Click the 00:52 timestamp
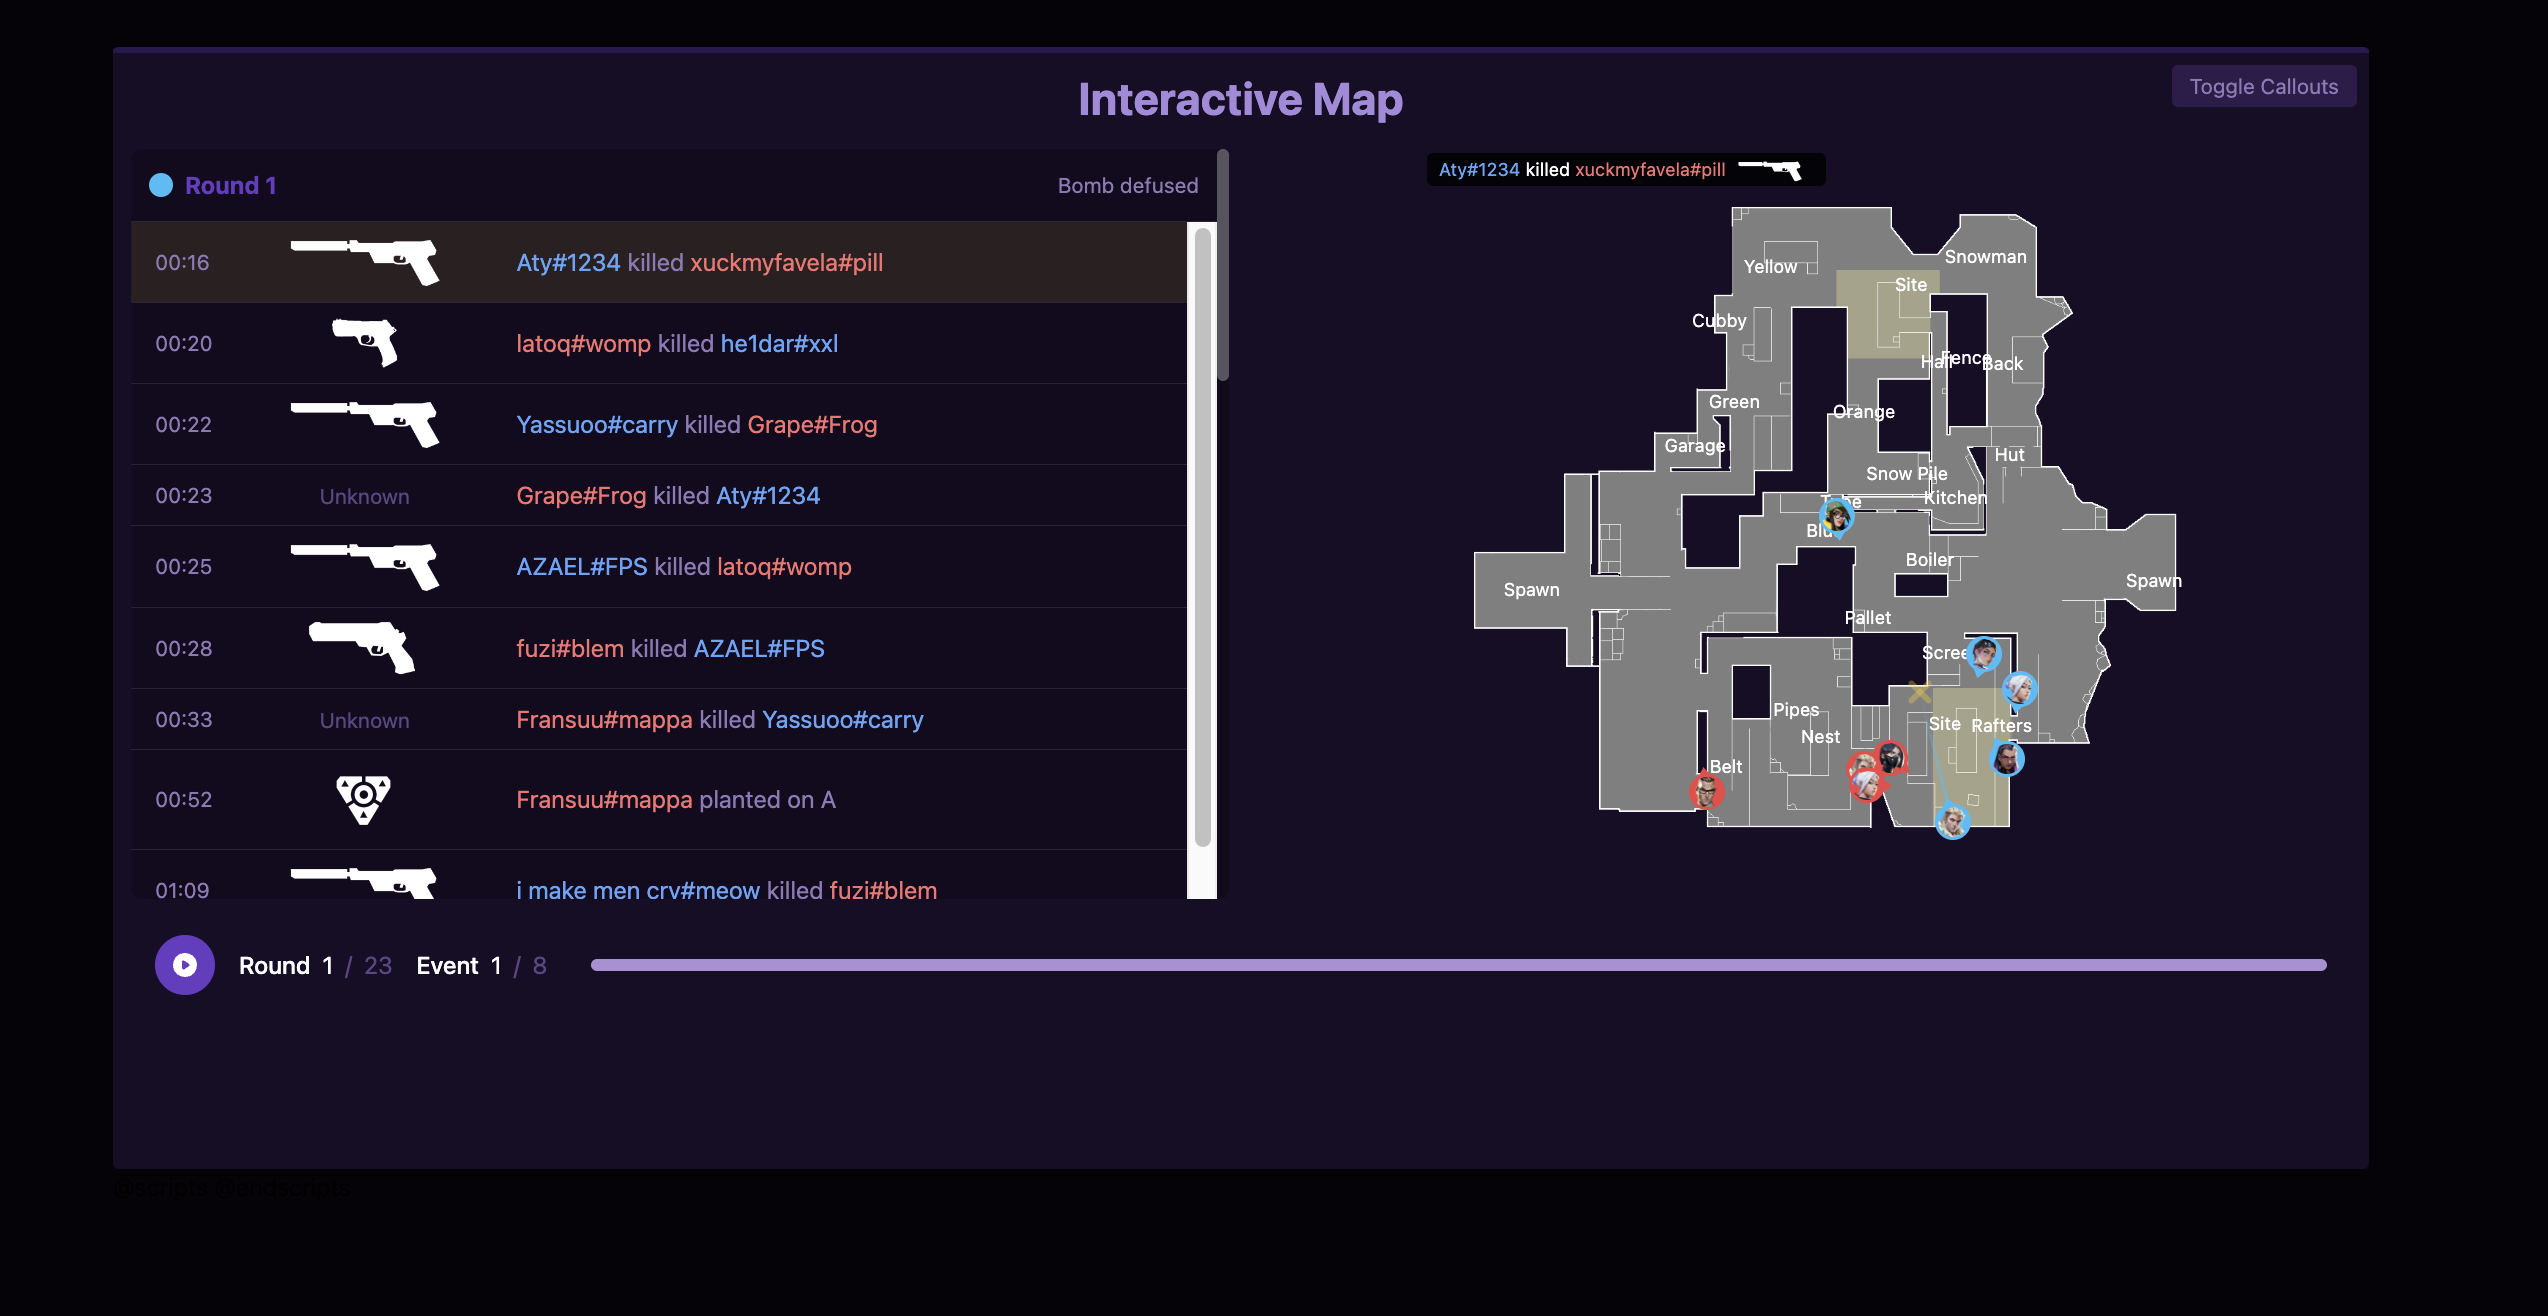The height and width of the screenshot is (1316, 2548). (x=183, y=799)
